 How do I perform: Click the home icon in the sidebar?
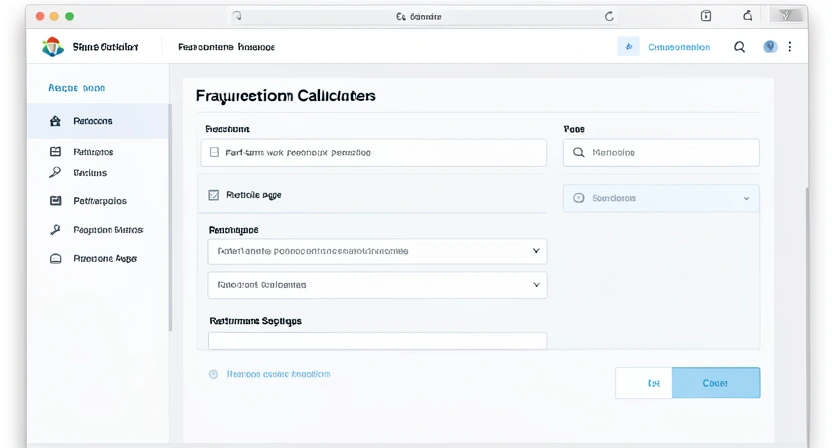pos(55,121)
